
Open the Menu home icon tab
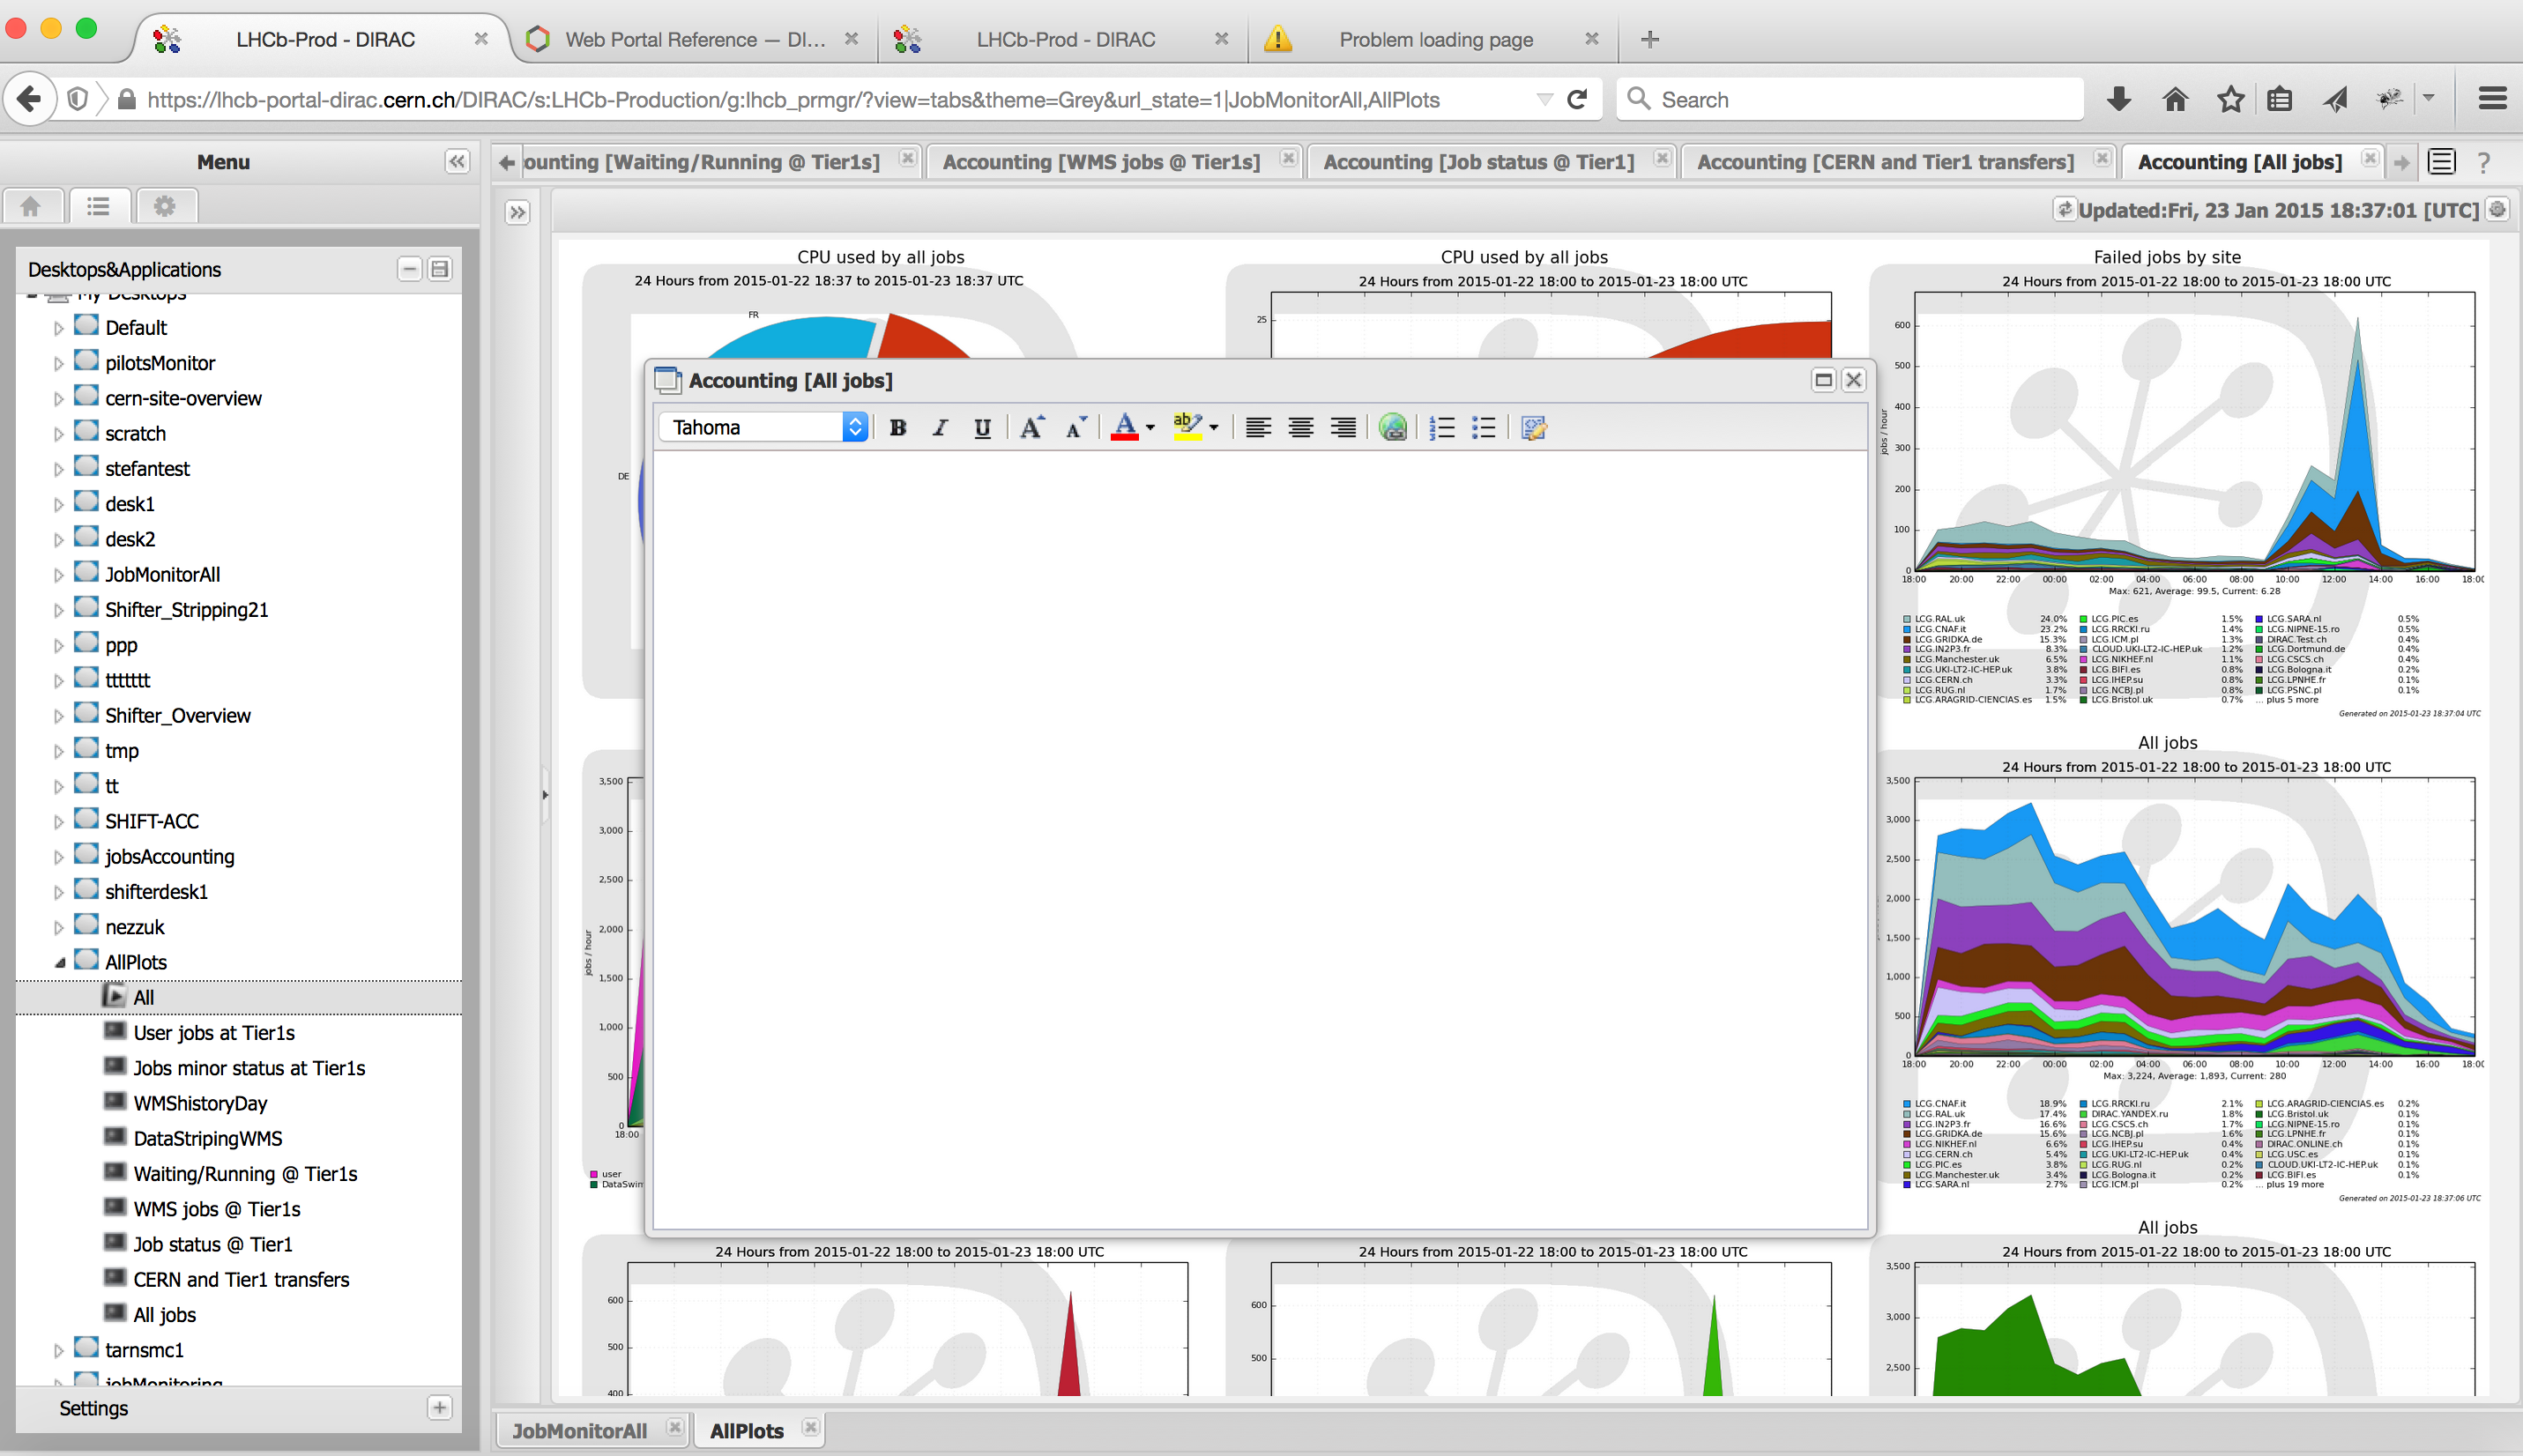click(x=31, y=206)
